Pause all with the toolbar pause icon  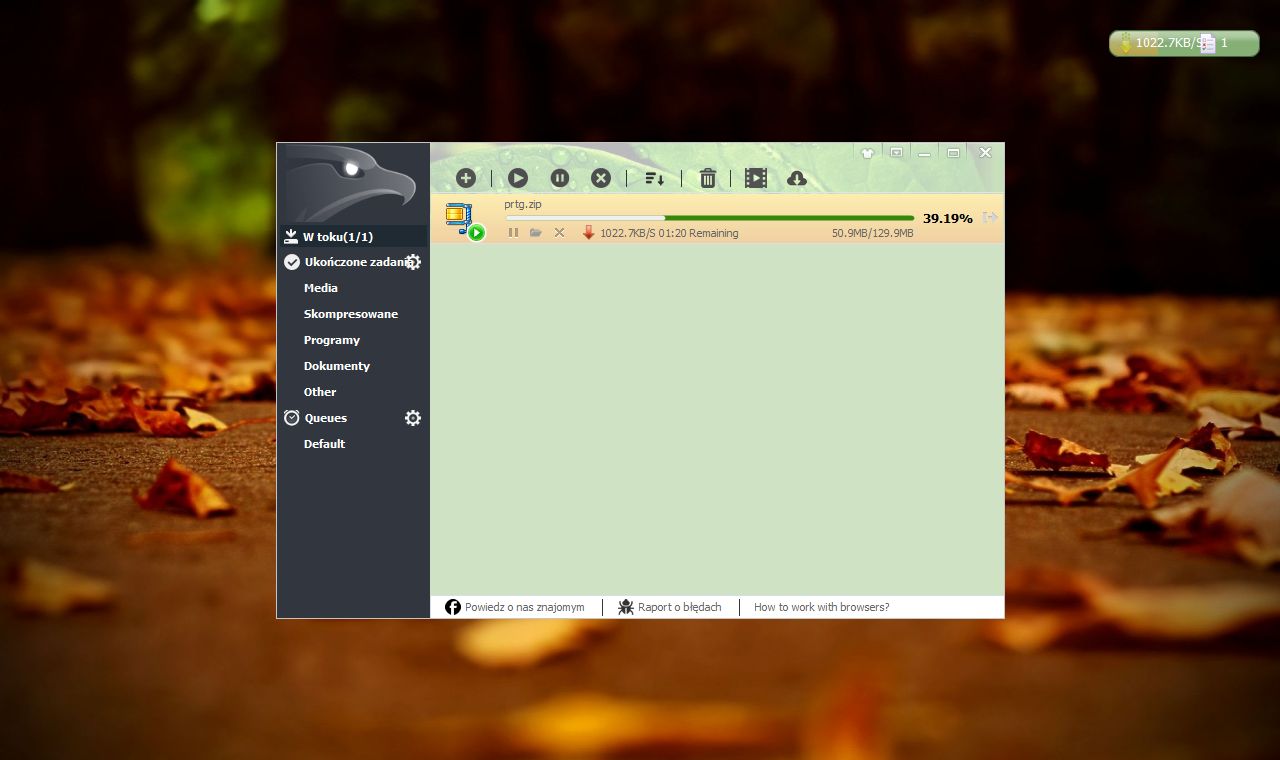coord(559,178)
